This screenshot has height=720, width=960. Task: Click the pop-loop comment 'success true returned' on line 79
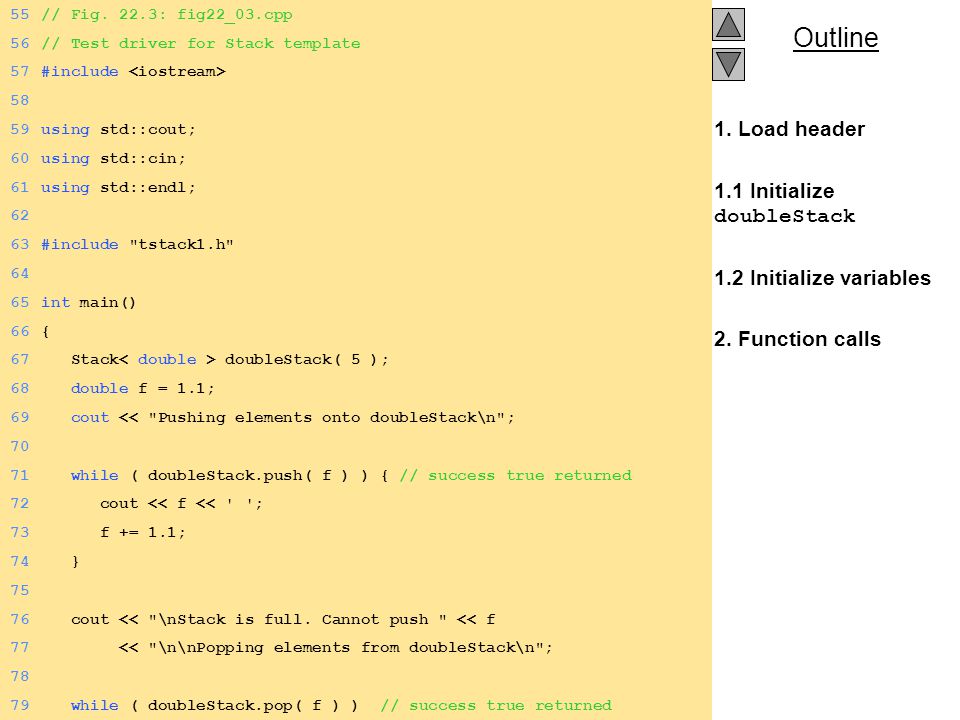point(496,706)
